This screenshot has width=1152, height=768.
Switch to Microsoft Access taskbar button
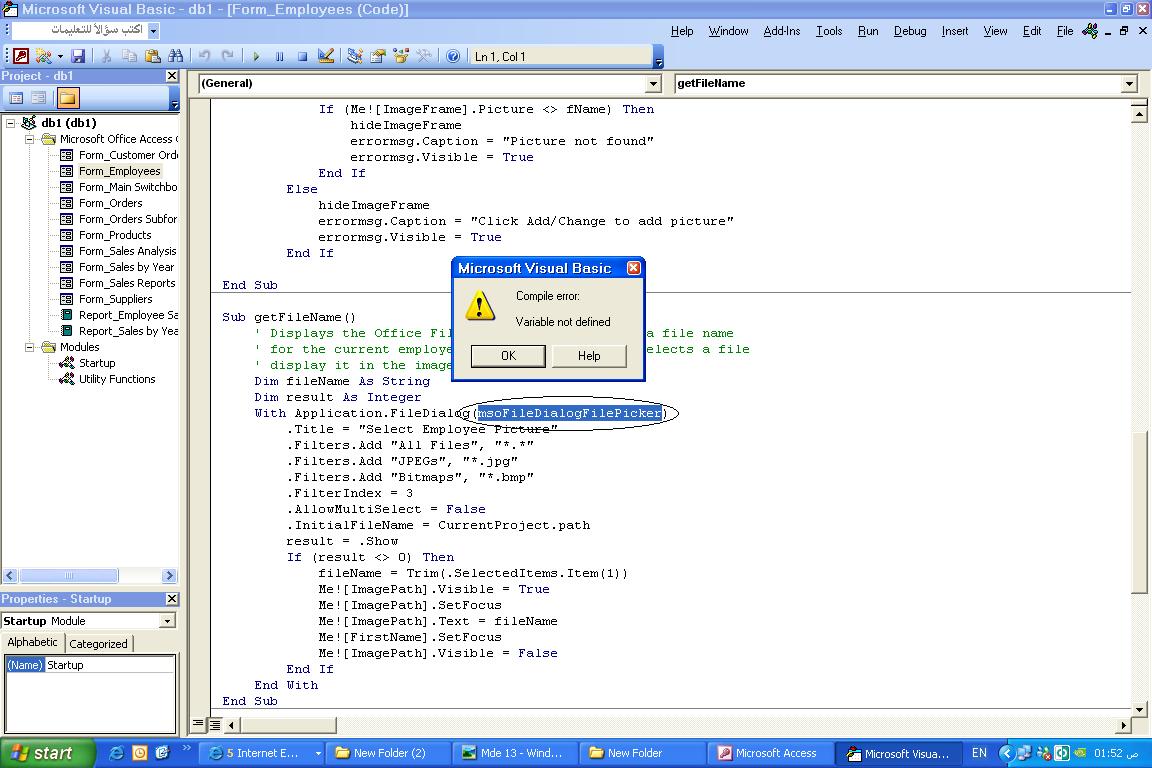(x=772, y=753)
